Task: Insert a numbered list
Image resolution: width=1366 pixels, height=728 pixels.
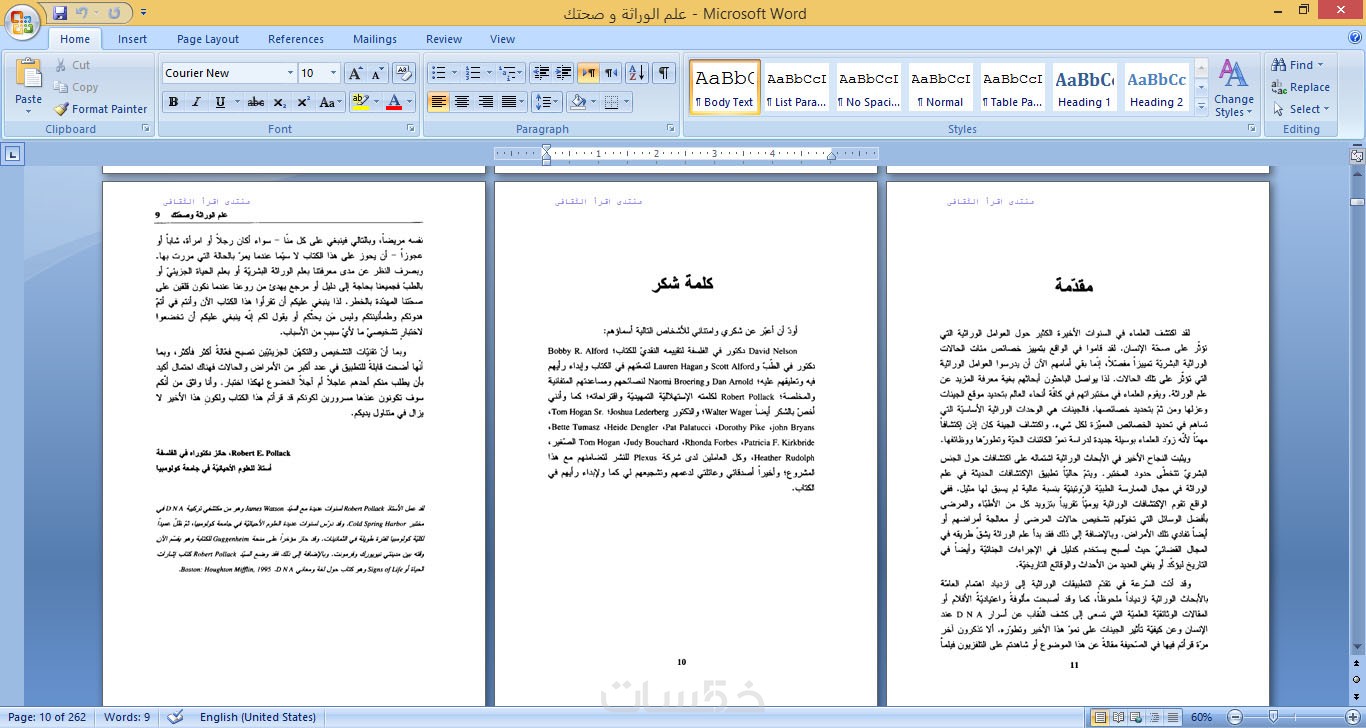Action: pyautogui.click(x=471, y=73)
